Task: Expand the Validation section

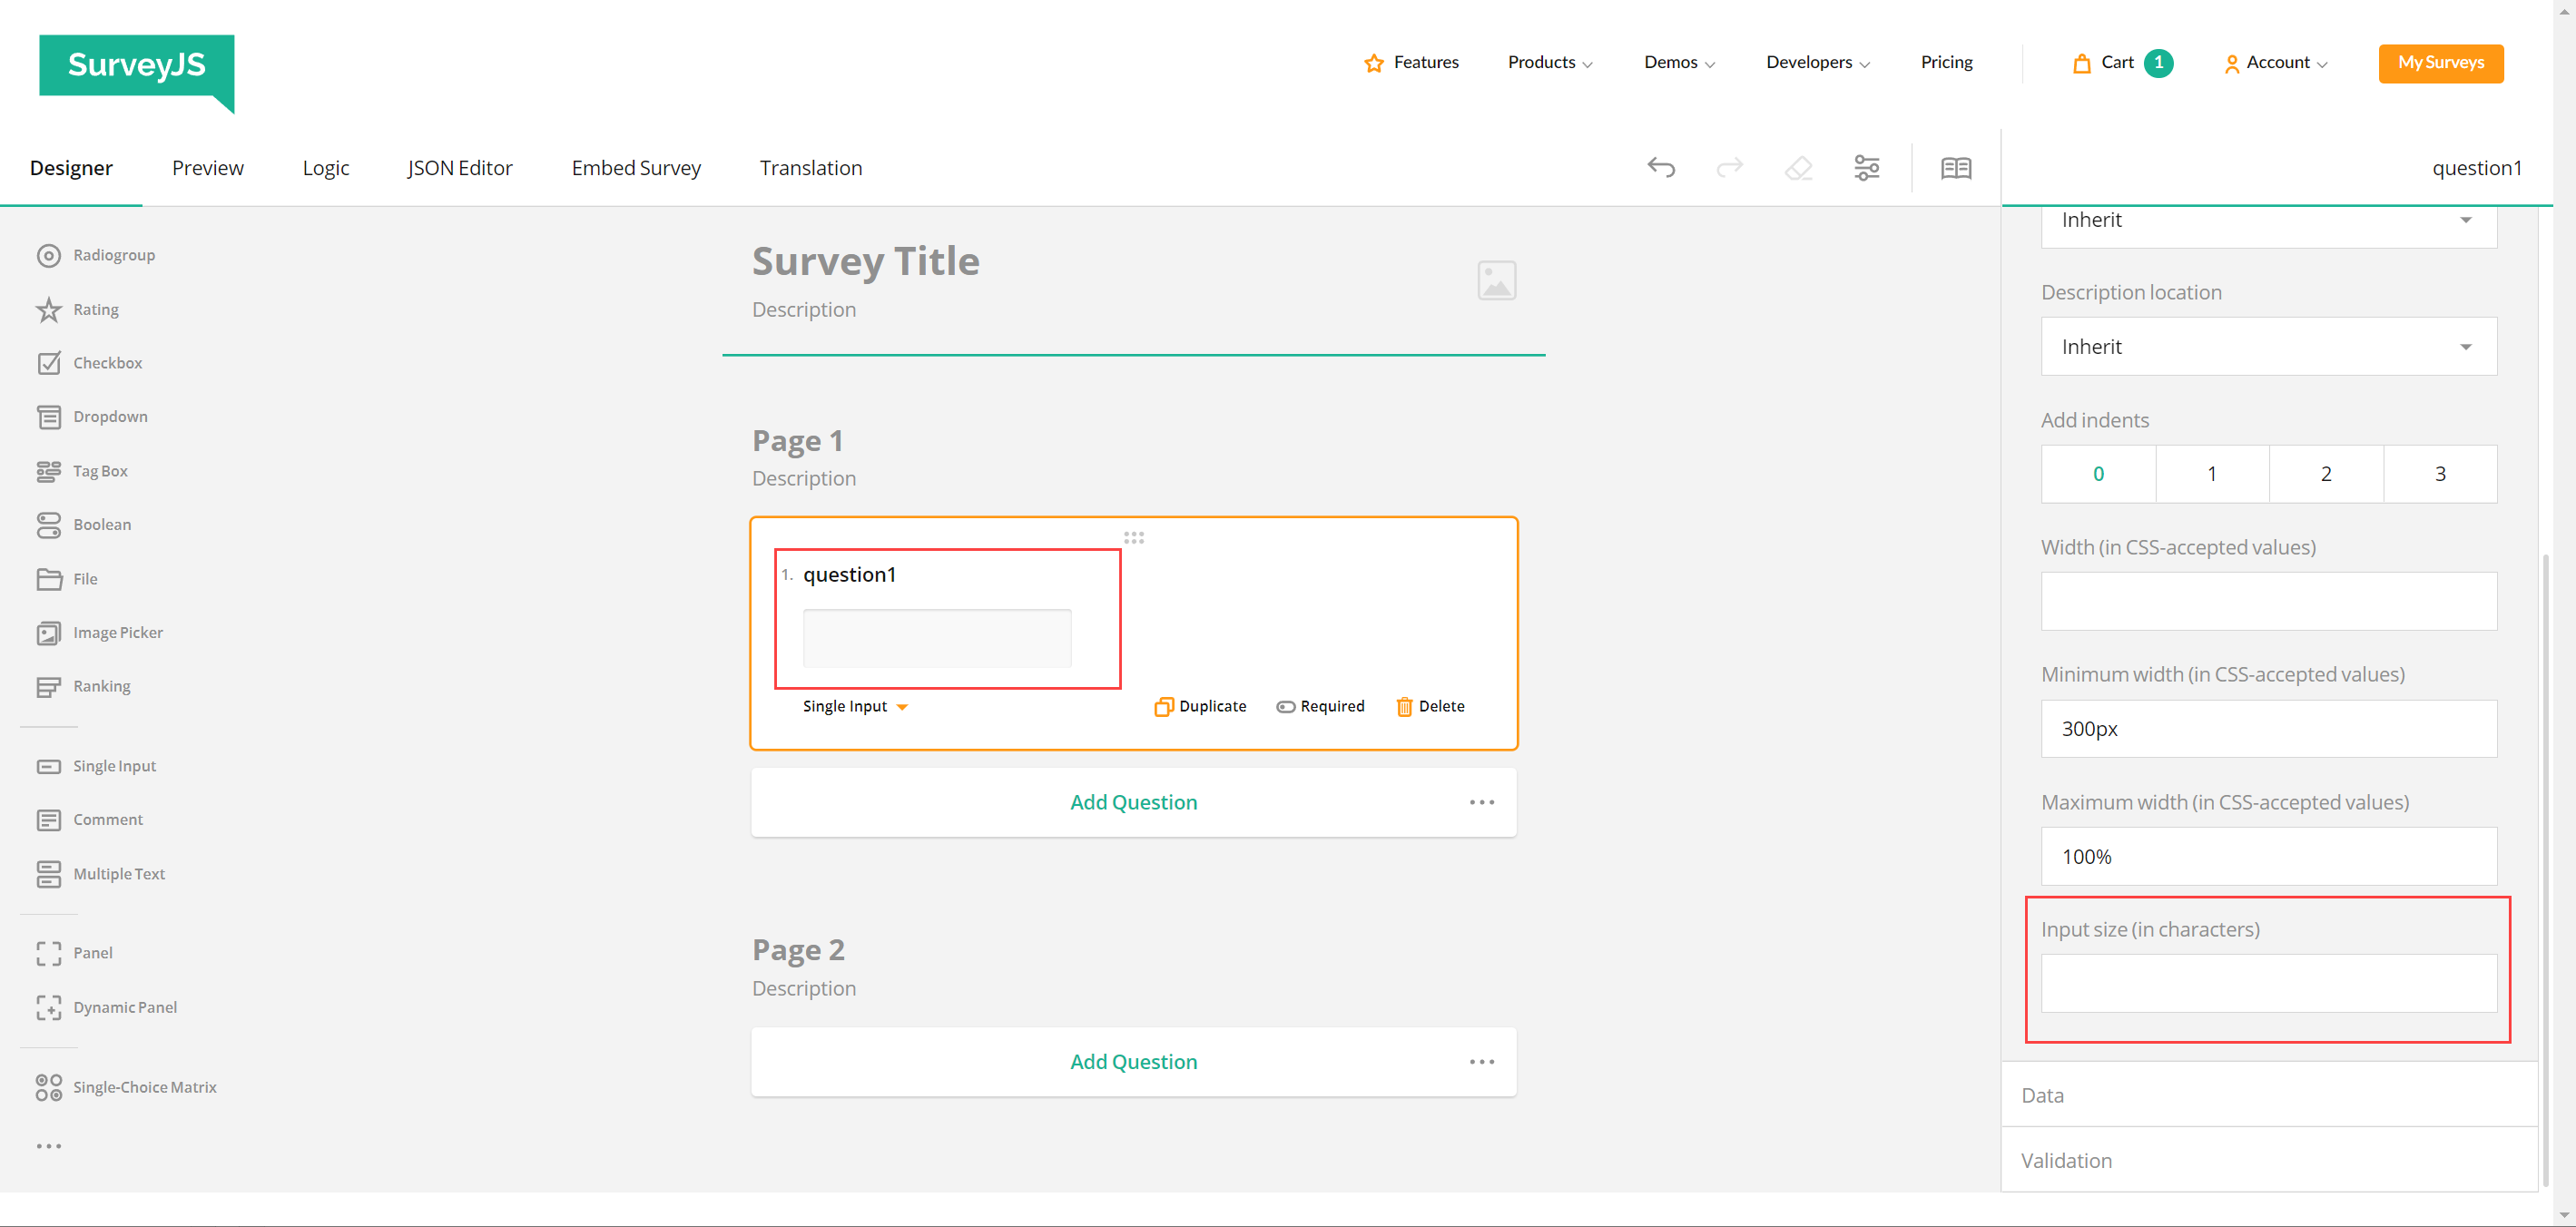Action: coord(2067,1160)
